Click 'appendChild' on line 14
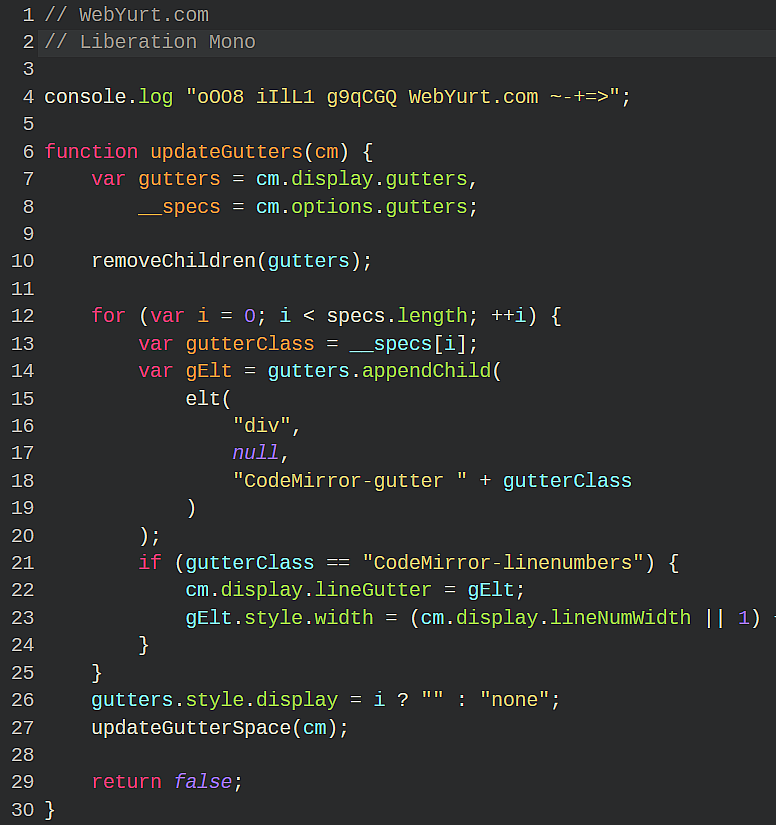 426,371
